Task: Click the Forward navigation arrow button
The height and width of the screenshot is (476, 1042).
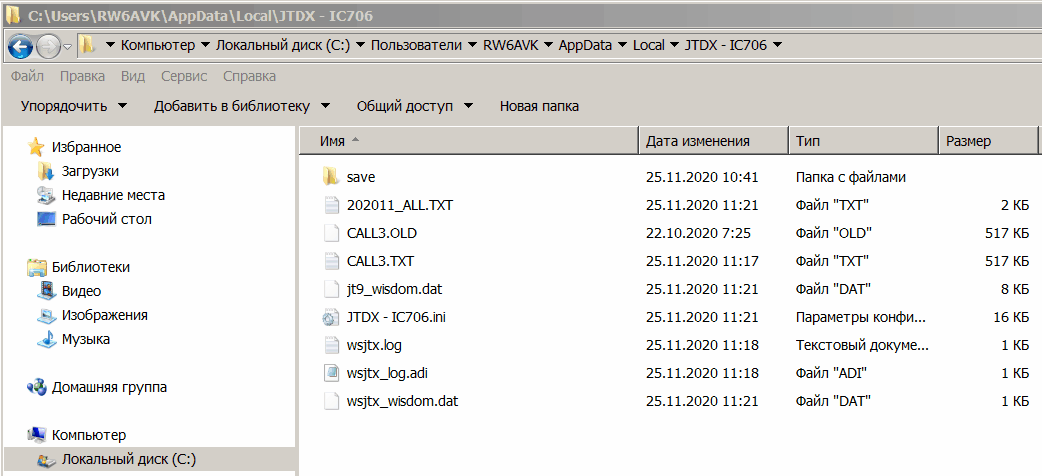Action: click(x=47, y=46)
